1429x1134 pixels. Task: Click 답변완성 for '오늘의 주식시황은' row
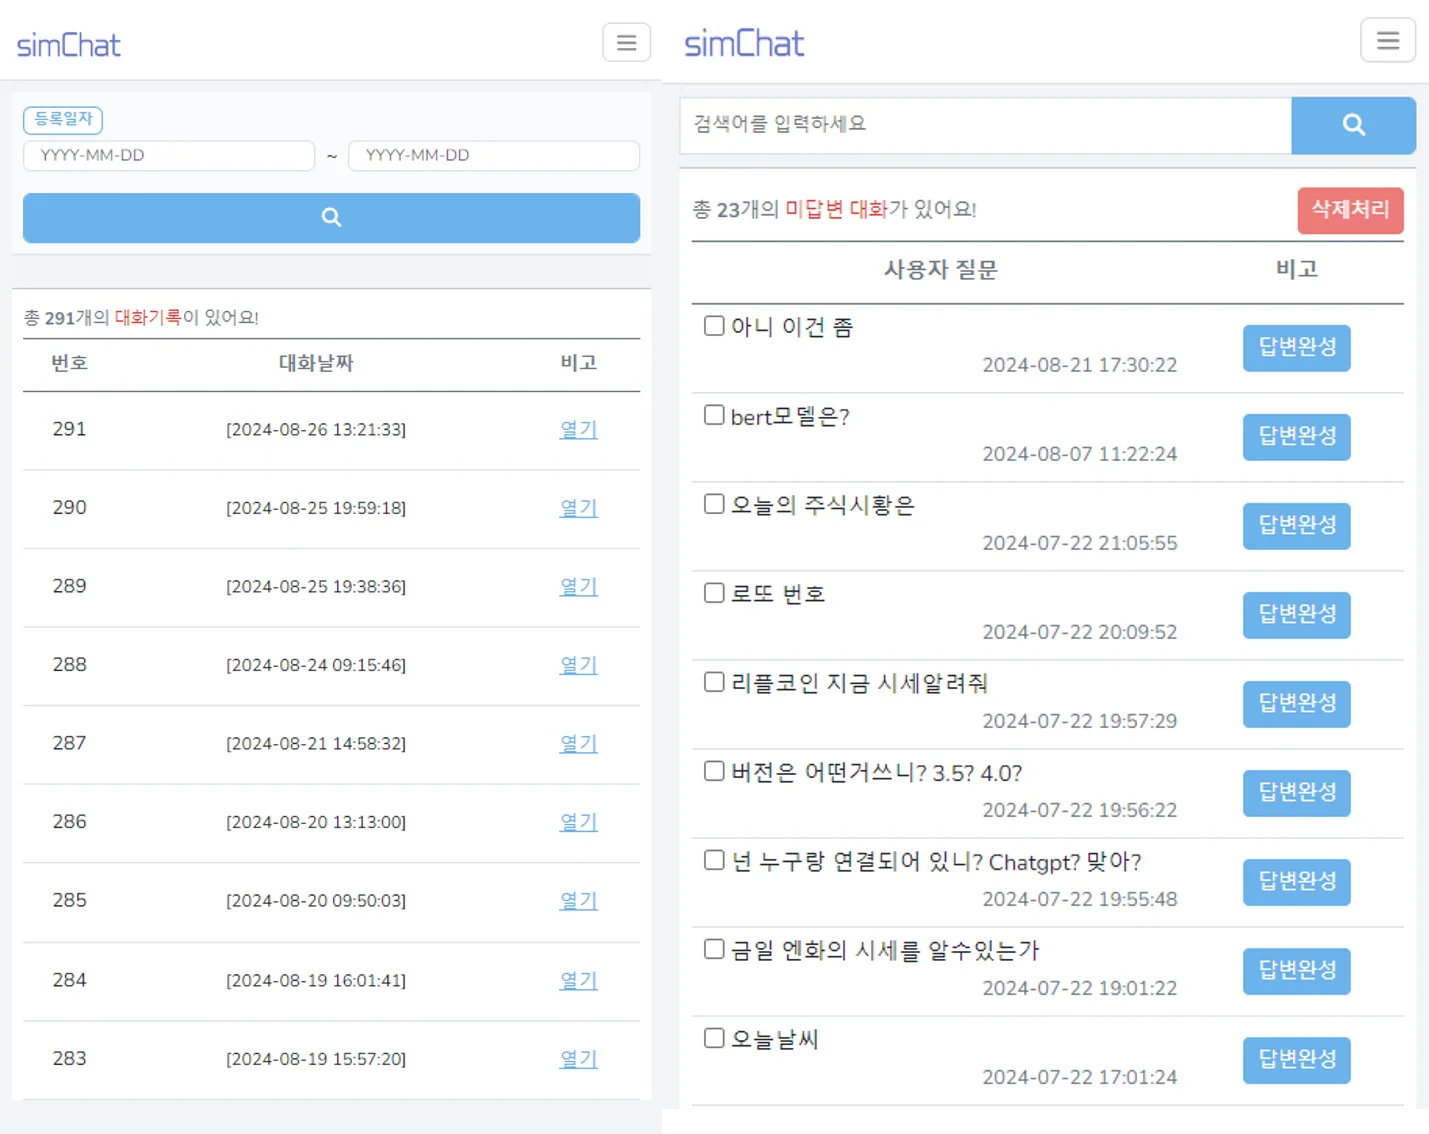point(1297,526)
